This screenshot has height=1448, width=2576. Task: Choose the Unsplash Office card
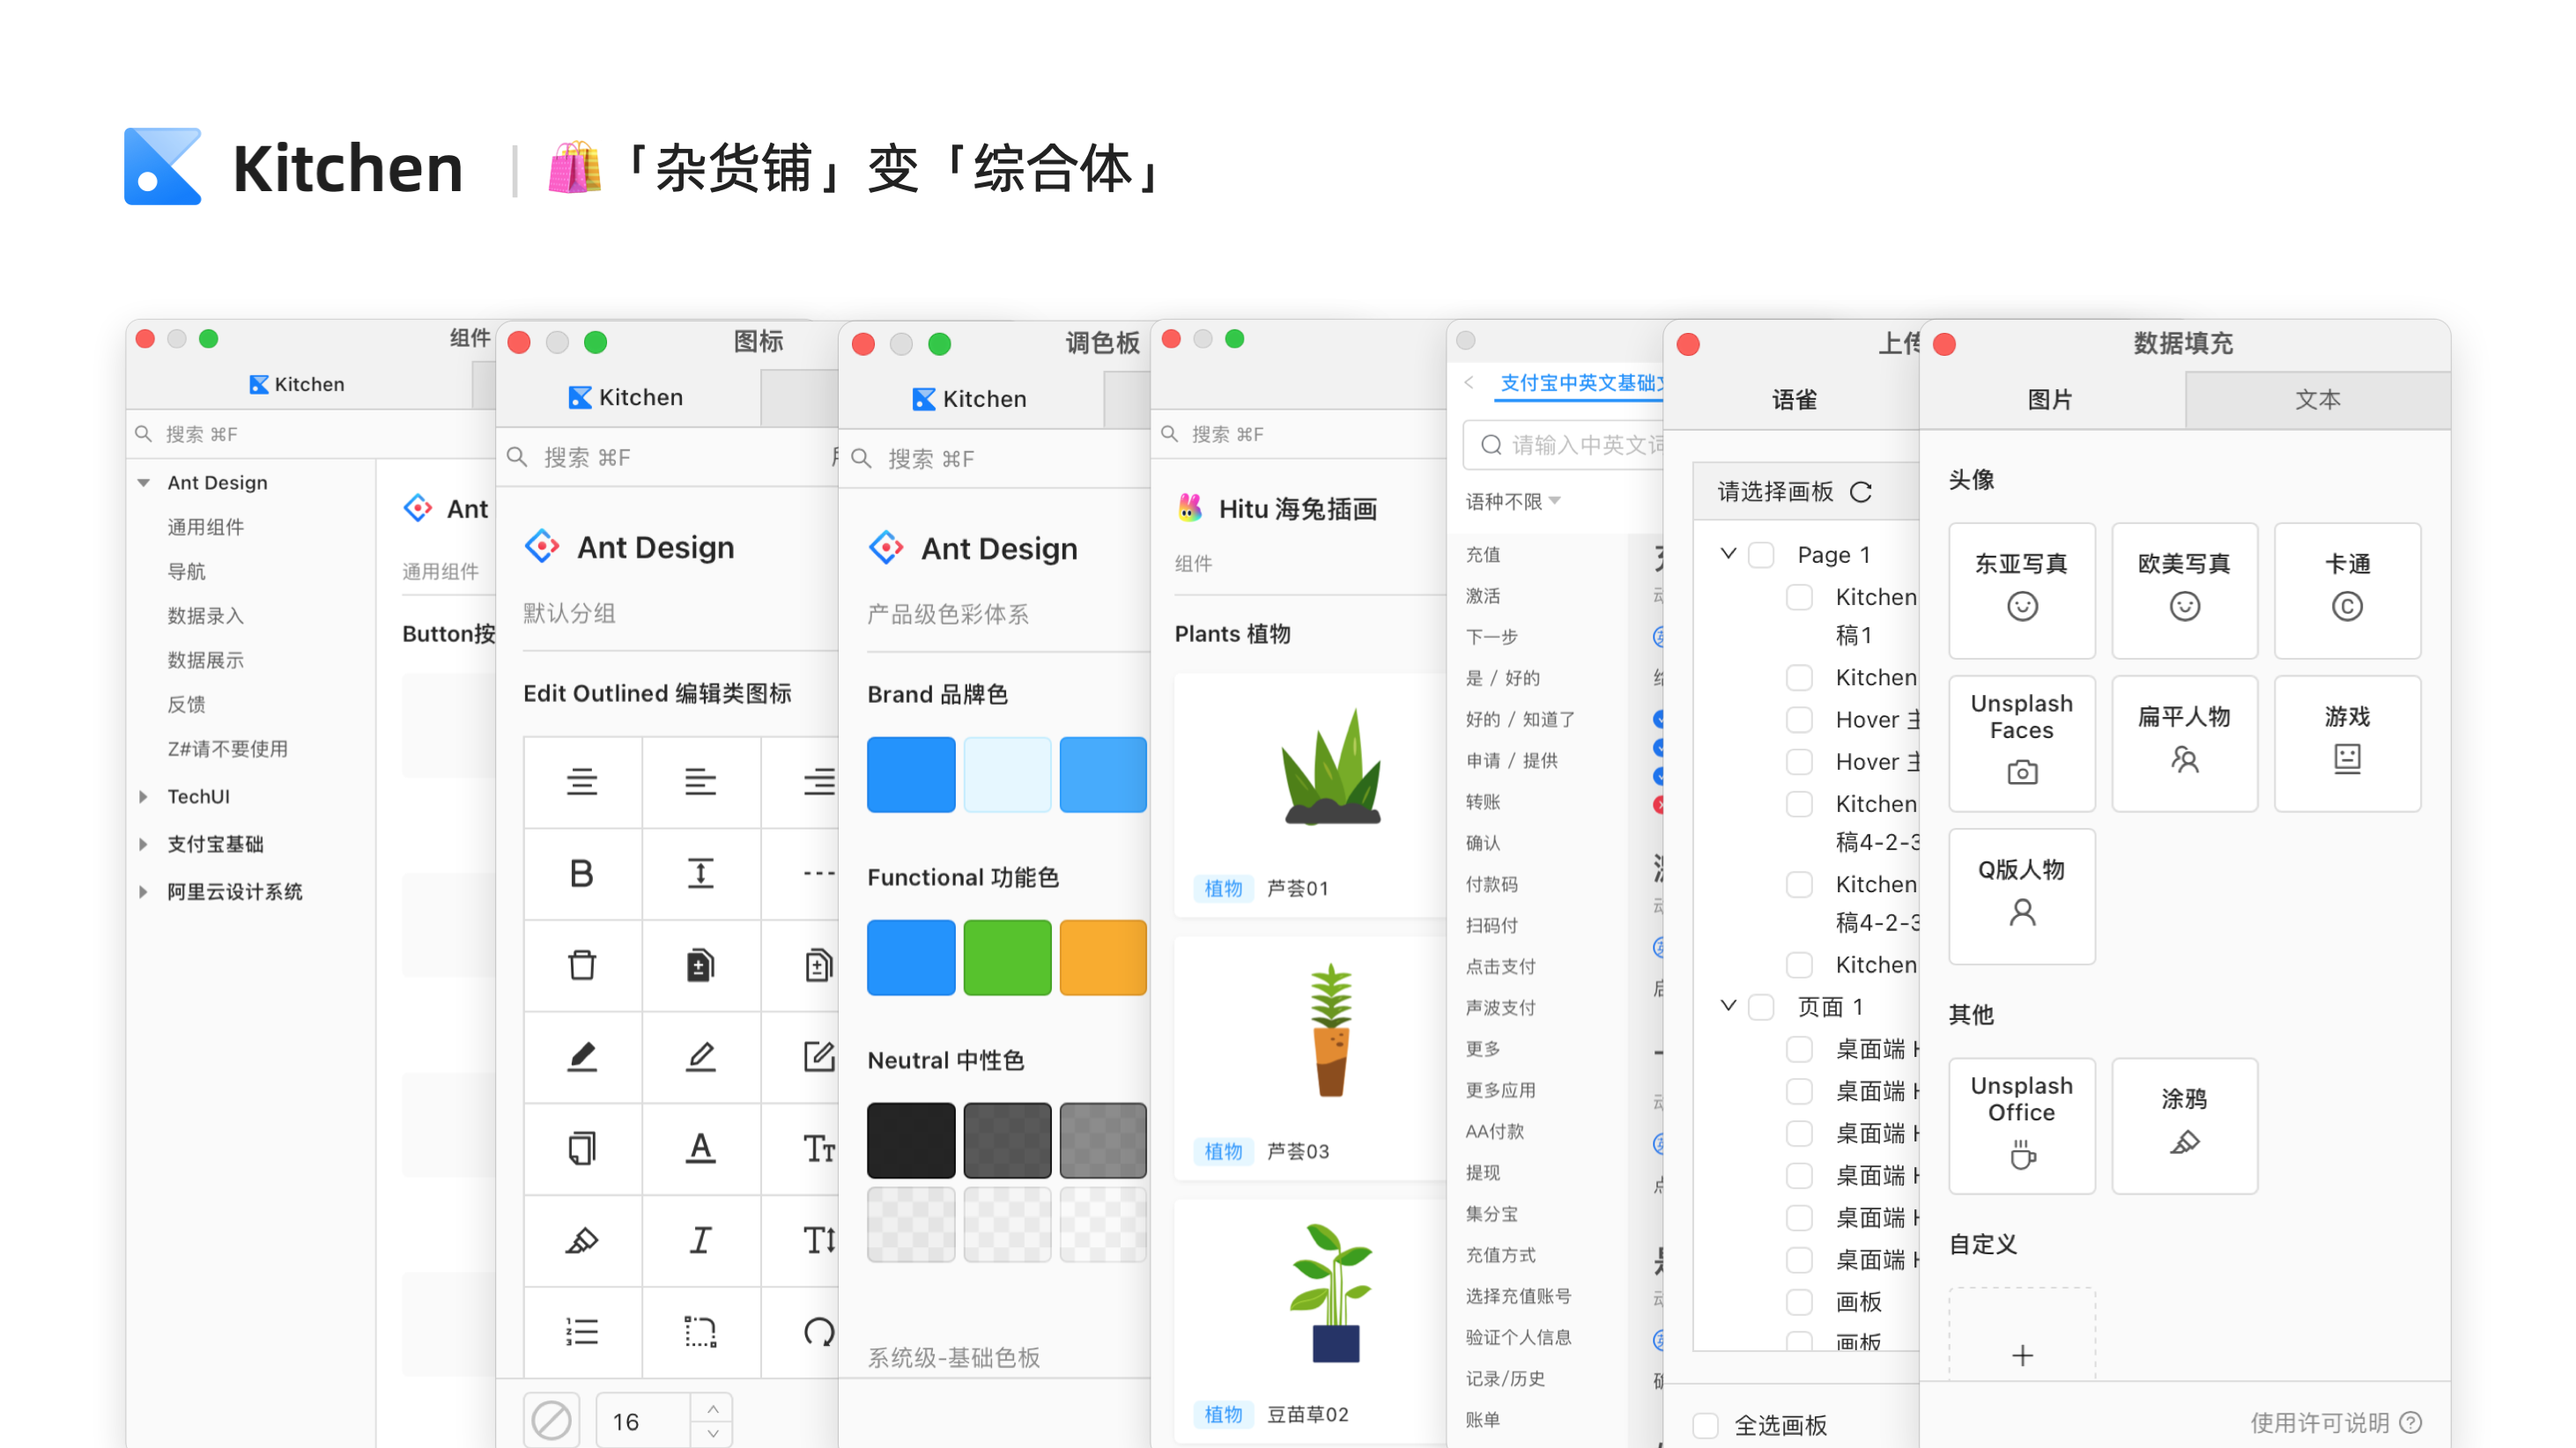(2021, 1125)
